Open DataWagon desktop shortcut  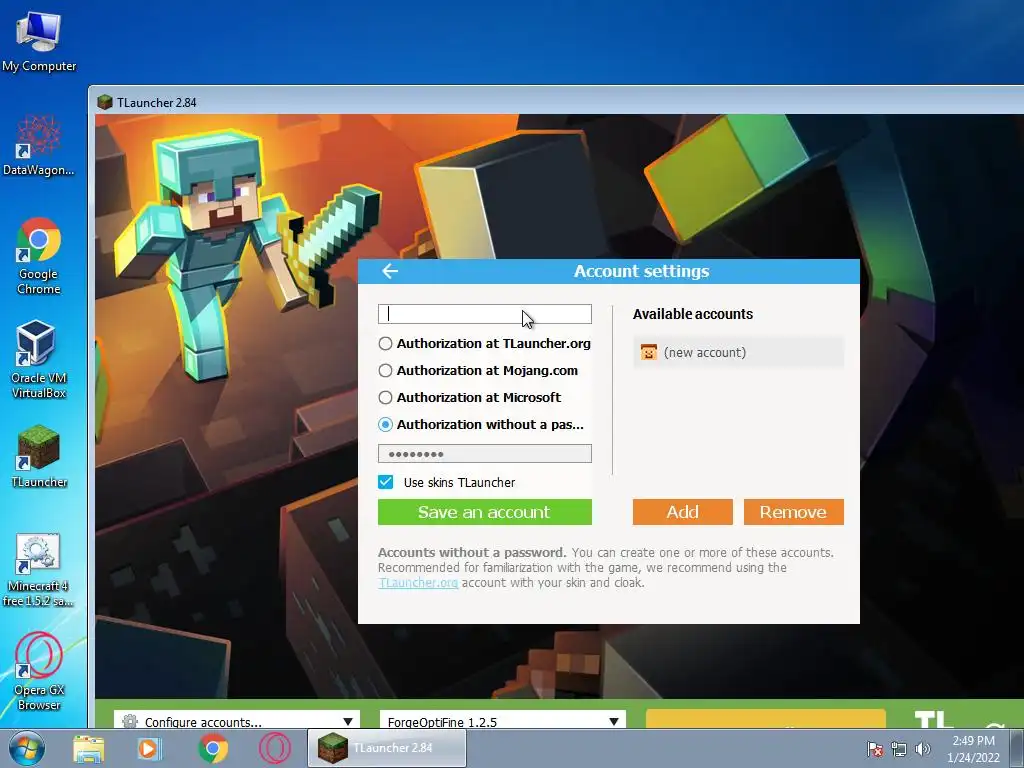(x=39, y=146)
